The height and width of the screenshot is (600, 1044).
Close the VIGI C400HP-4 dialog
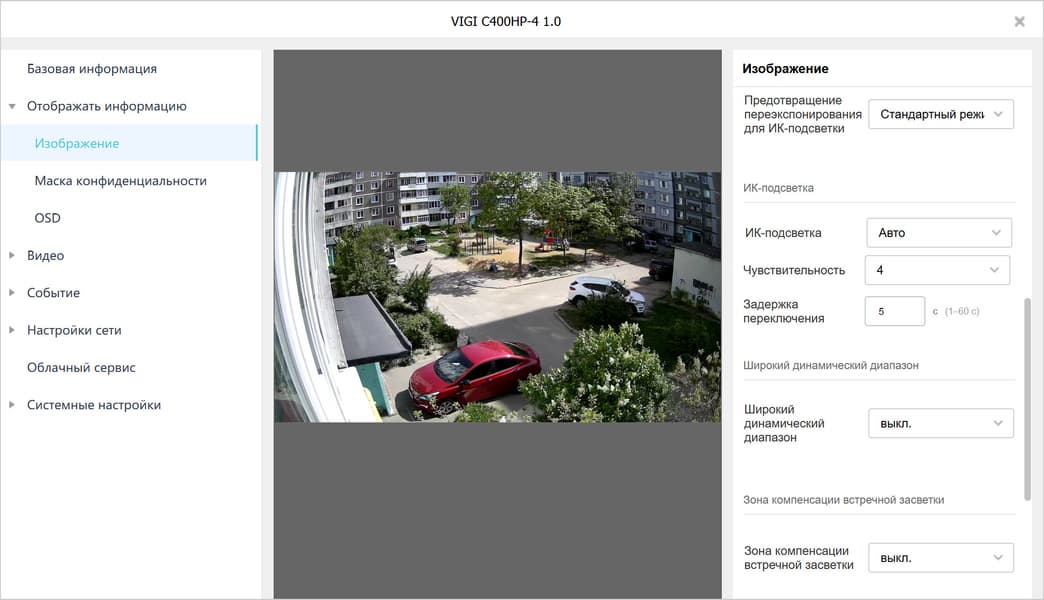point(1019,21)
